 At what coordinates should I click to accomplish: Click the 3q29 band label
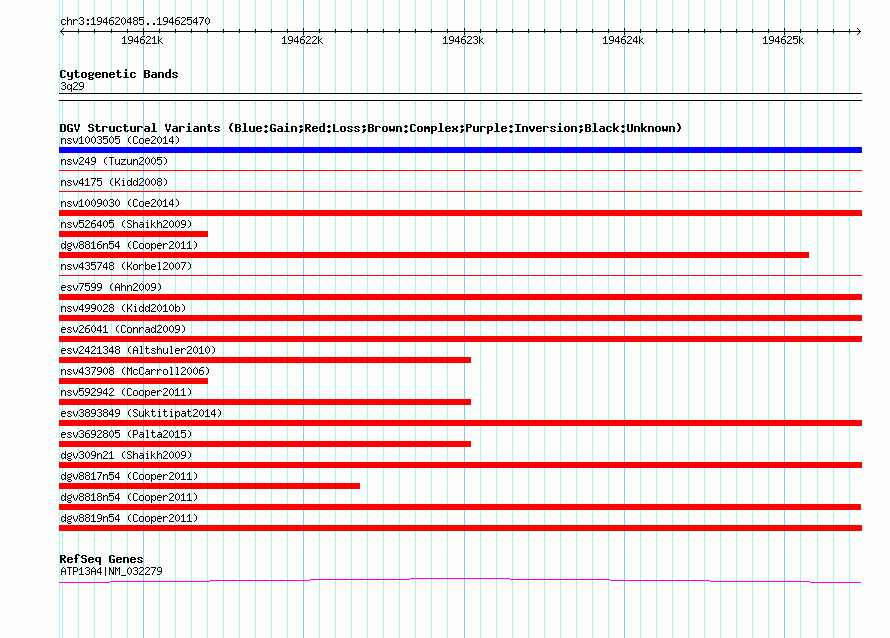(72, 86)
